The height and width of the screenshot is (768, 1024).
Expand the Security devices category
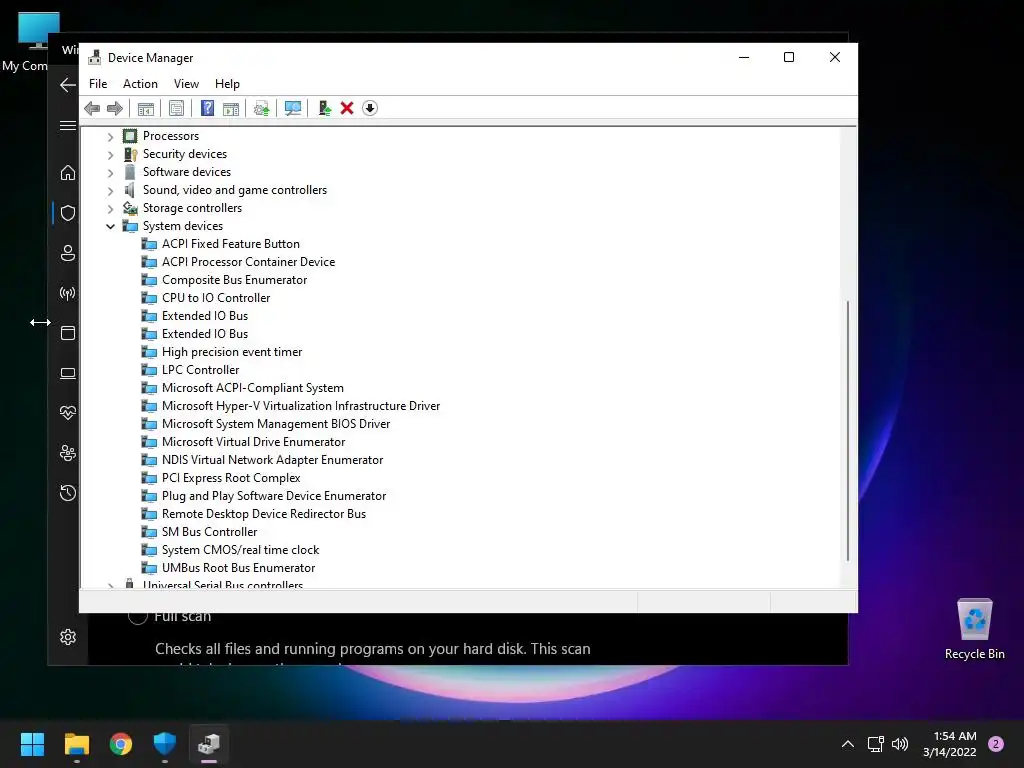[x=110, y=155]
